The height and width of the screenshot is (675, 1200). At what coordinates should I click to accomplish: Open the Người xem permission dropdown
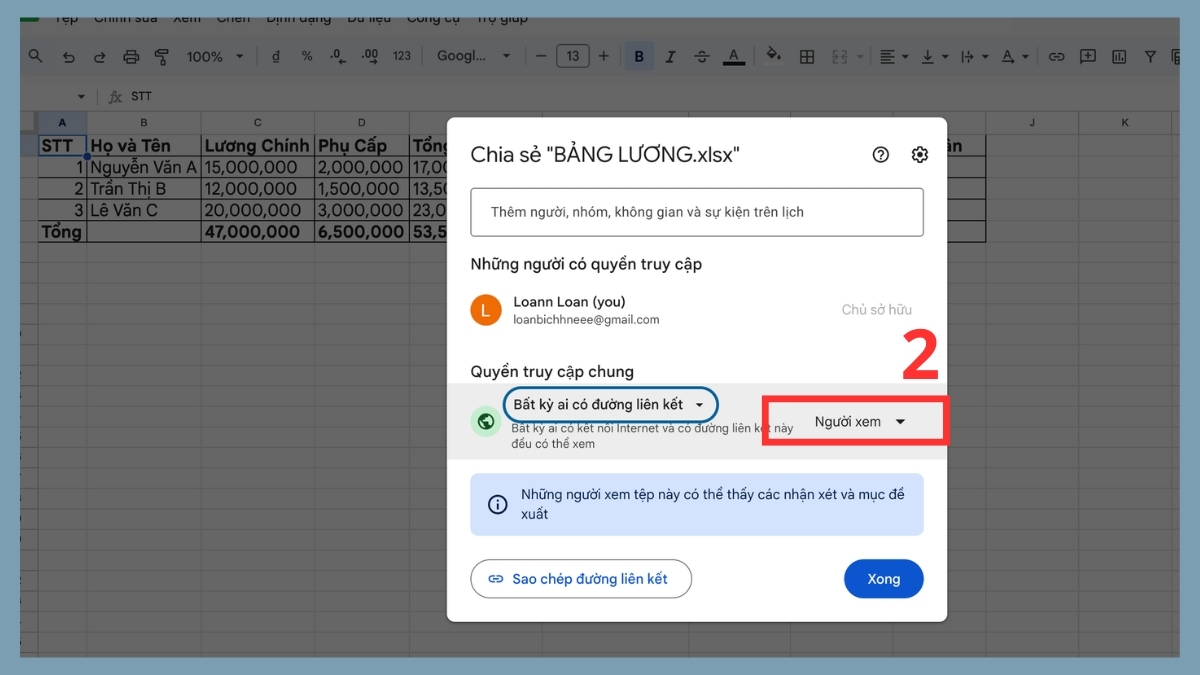(858, 421)
